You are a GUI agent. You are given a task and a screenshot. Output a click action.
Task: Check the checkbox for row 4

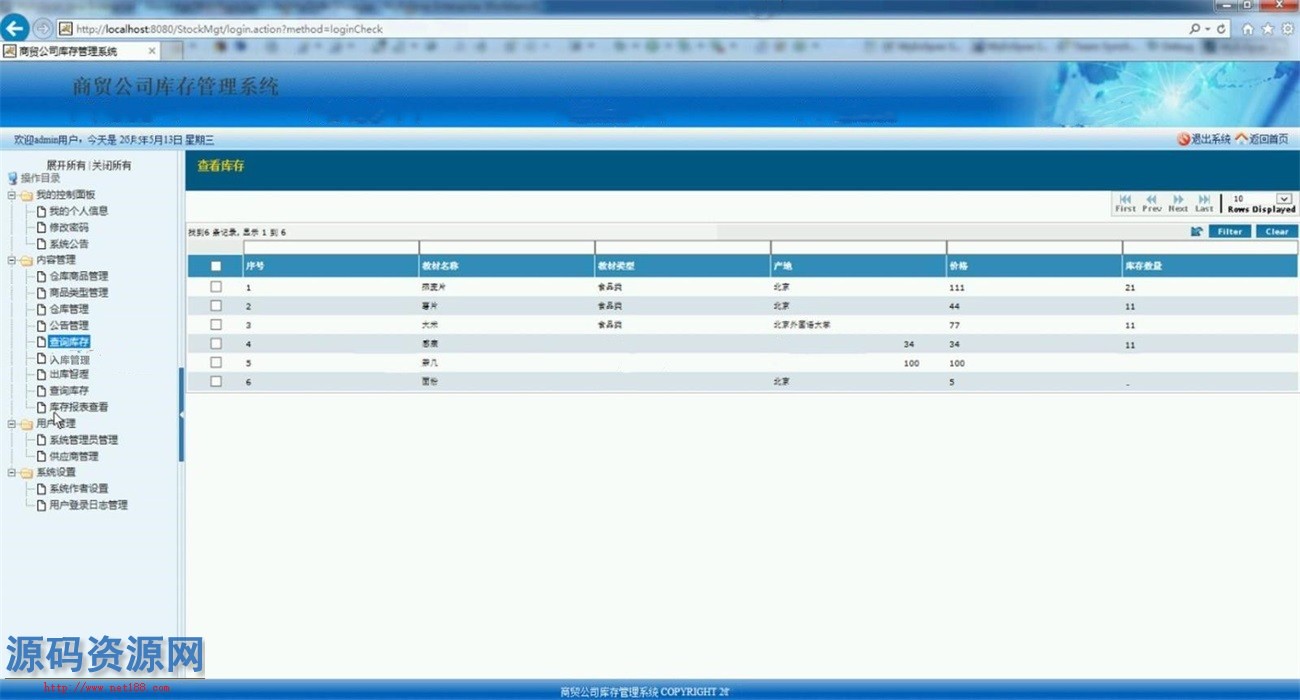pyautogui.click(x=216, y=344)
